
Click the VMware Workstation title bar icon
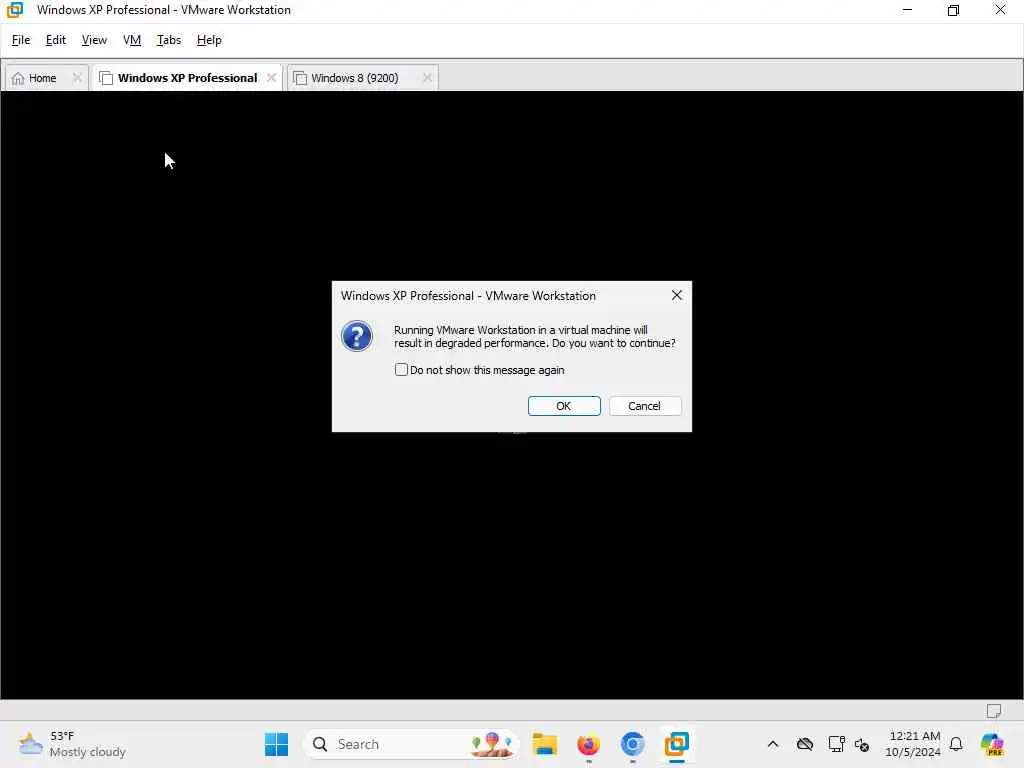pos(14,10)
